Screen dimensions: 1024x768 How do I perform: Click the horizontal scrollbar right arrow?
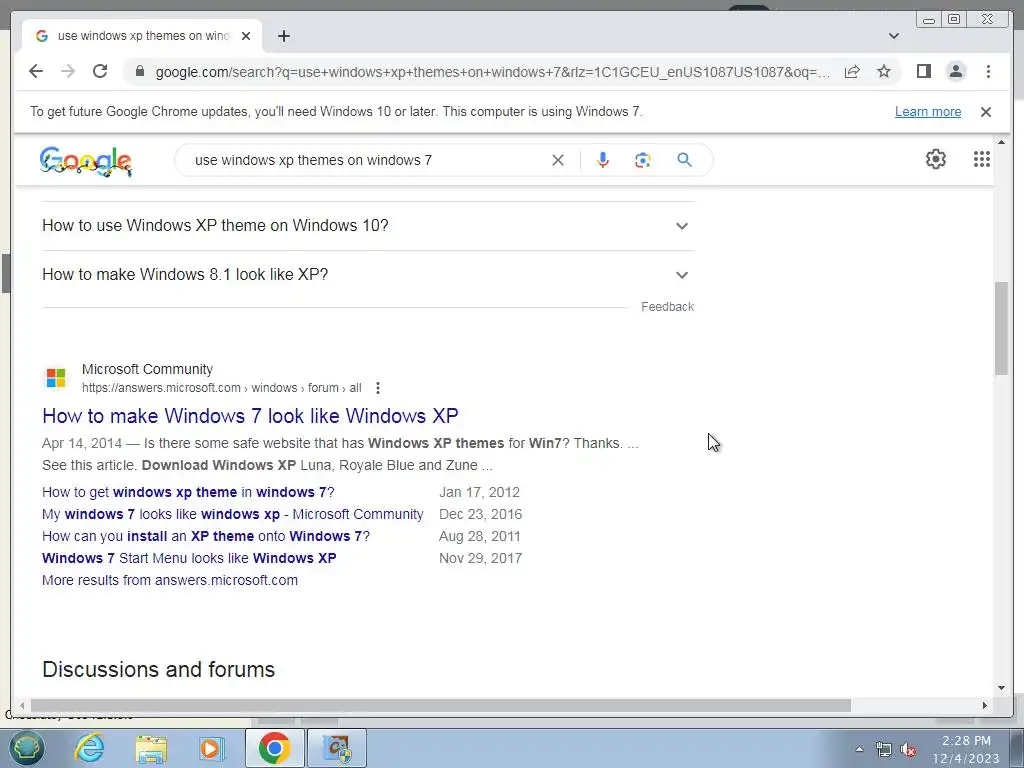coord(985,705)
